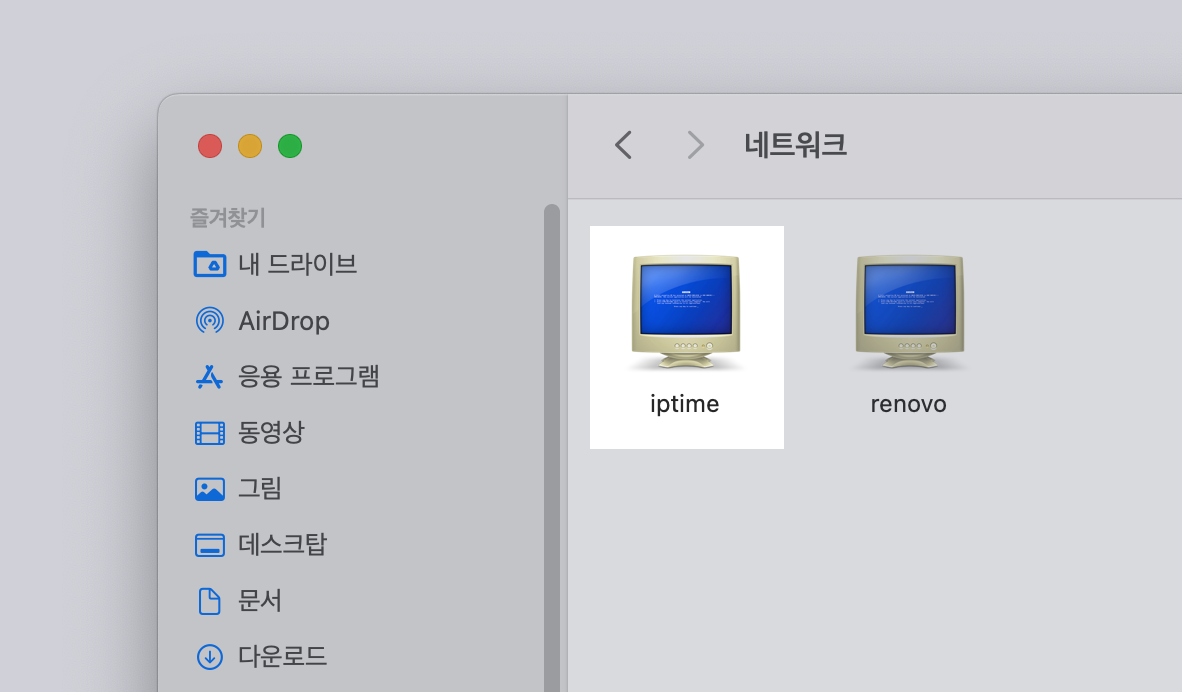
Task: Go forward with the right chevron
Action: (x=695, y=145)
